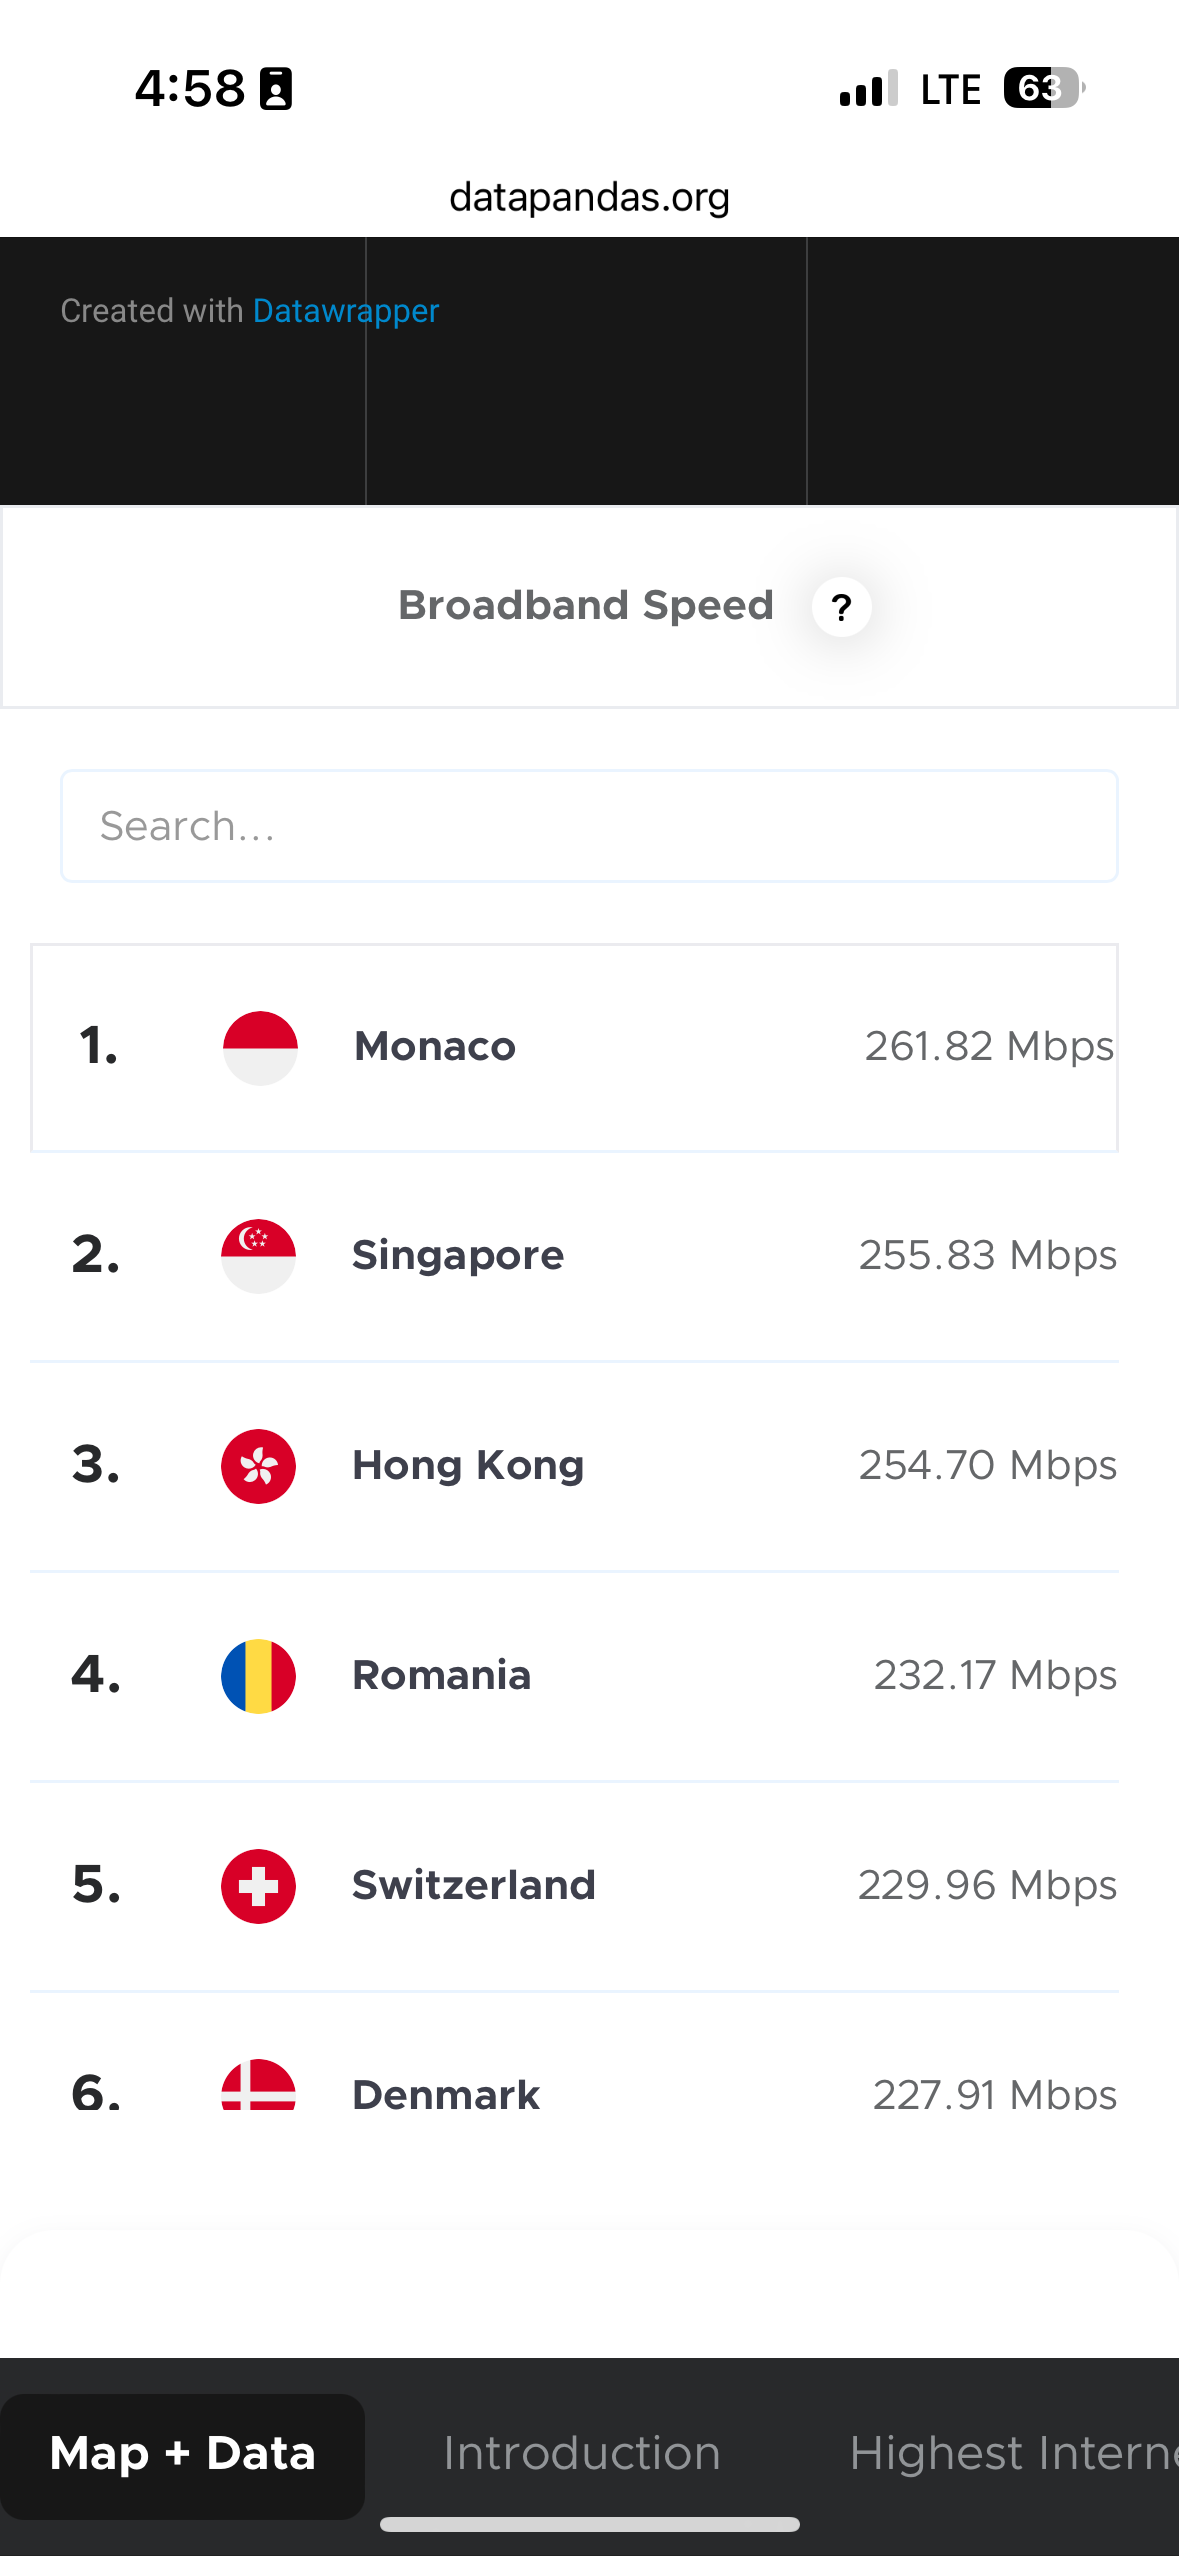This screenshot has width=1179, height=2556.
Task: Tap the battery indicator in status bar
Action: point(1043,88)
